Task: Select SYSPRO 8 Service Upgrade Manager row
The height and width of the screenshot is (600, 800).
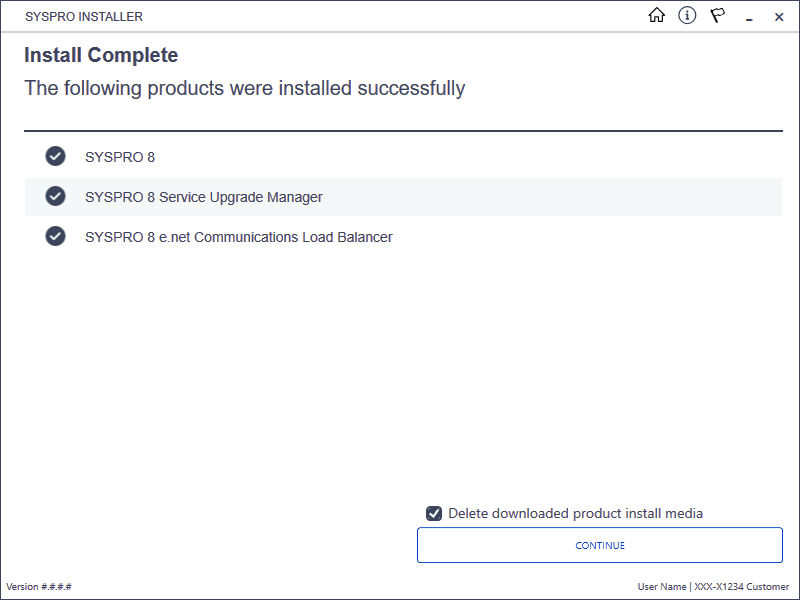Action: click(403, 197)
